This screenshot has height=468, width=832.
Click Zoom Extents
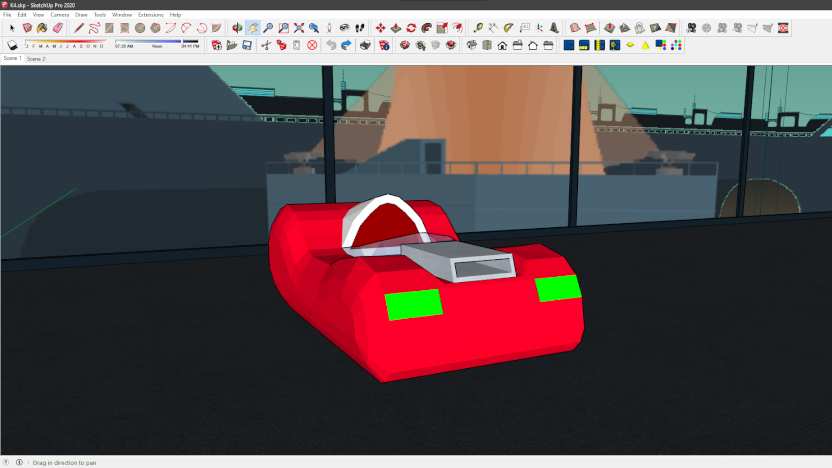tap(299, 28)
